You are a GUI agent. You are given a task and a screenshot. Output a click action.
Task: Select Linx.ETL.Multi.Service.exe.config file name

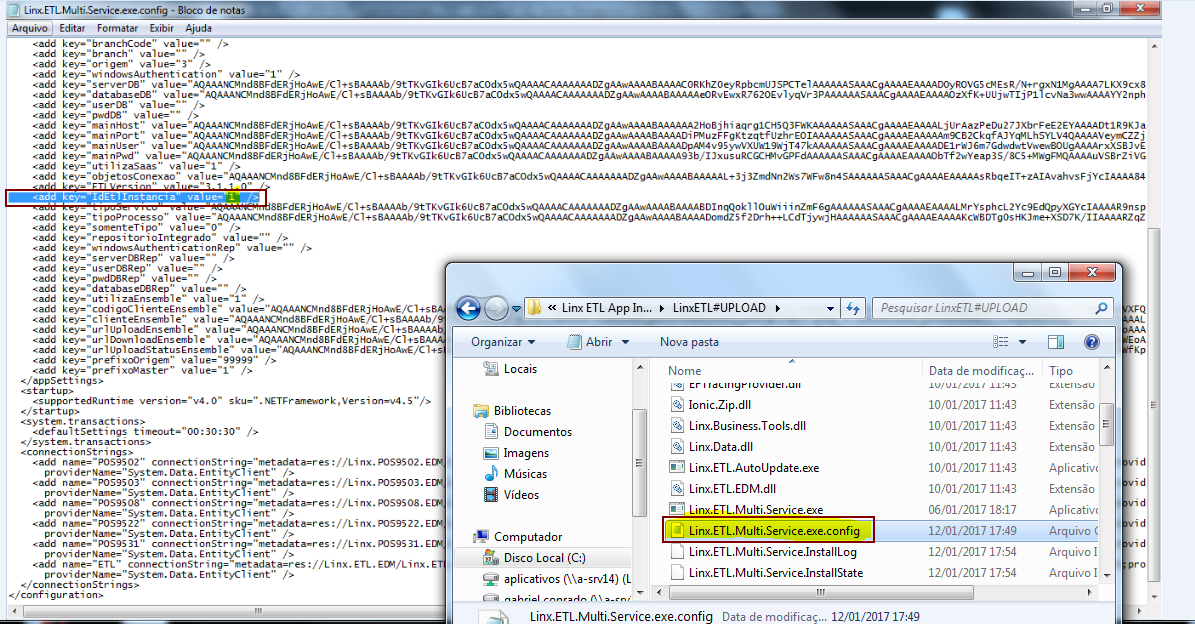tap(774, 530)
